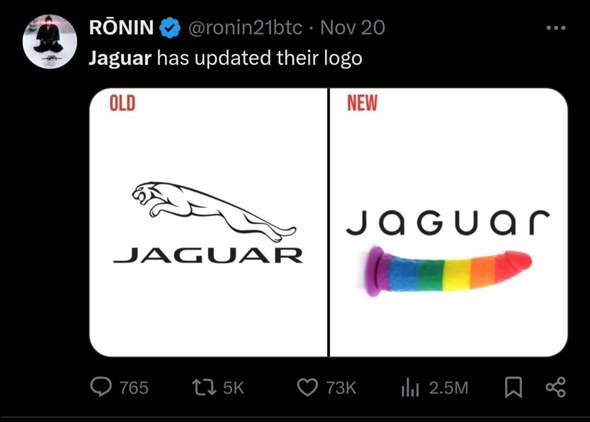
Task: Click the 765 replies count
Action: 134,388
